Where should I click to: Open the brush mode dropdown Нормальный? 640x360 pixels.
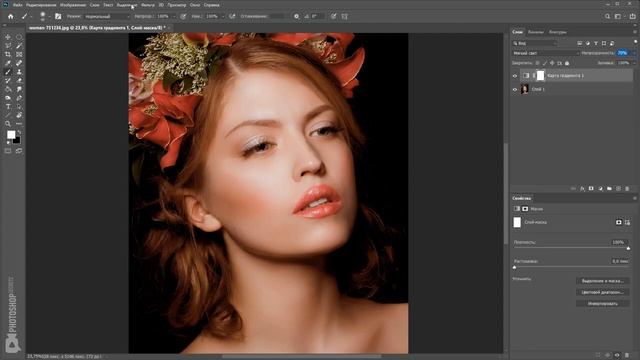107,16
